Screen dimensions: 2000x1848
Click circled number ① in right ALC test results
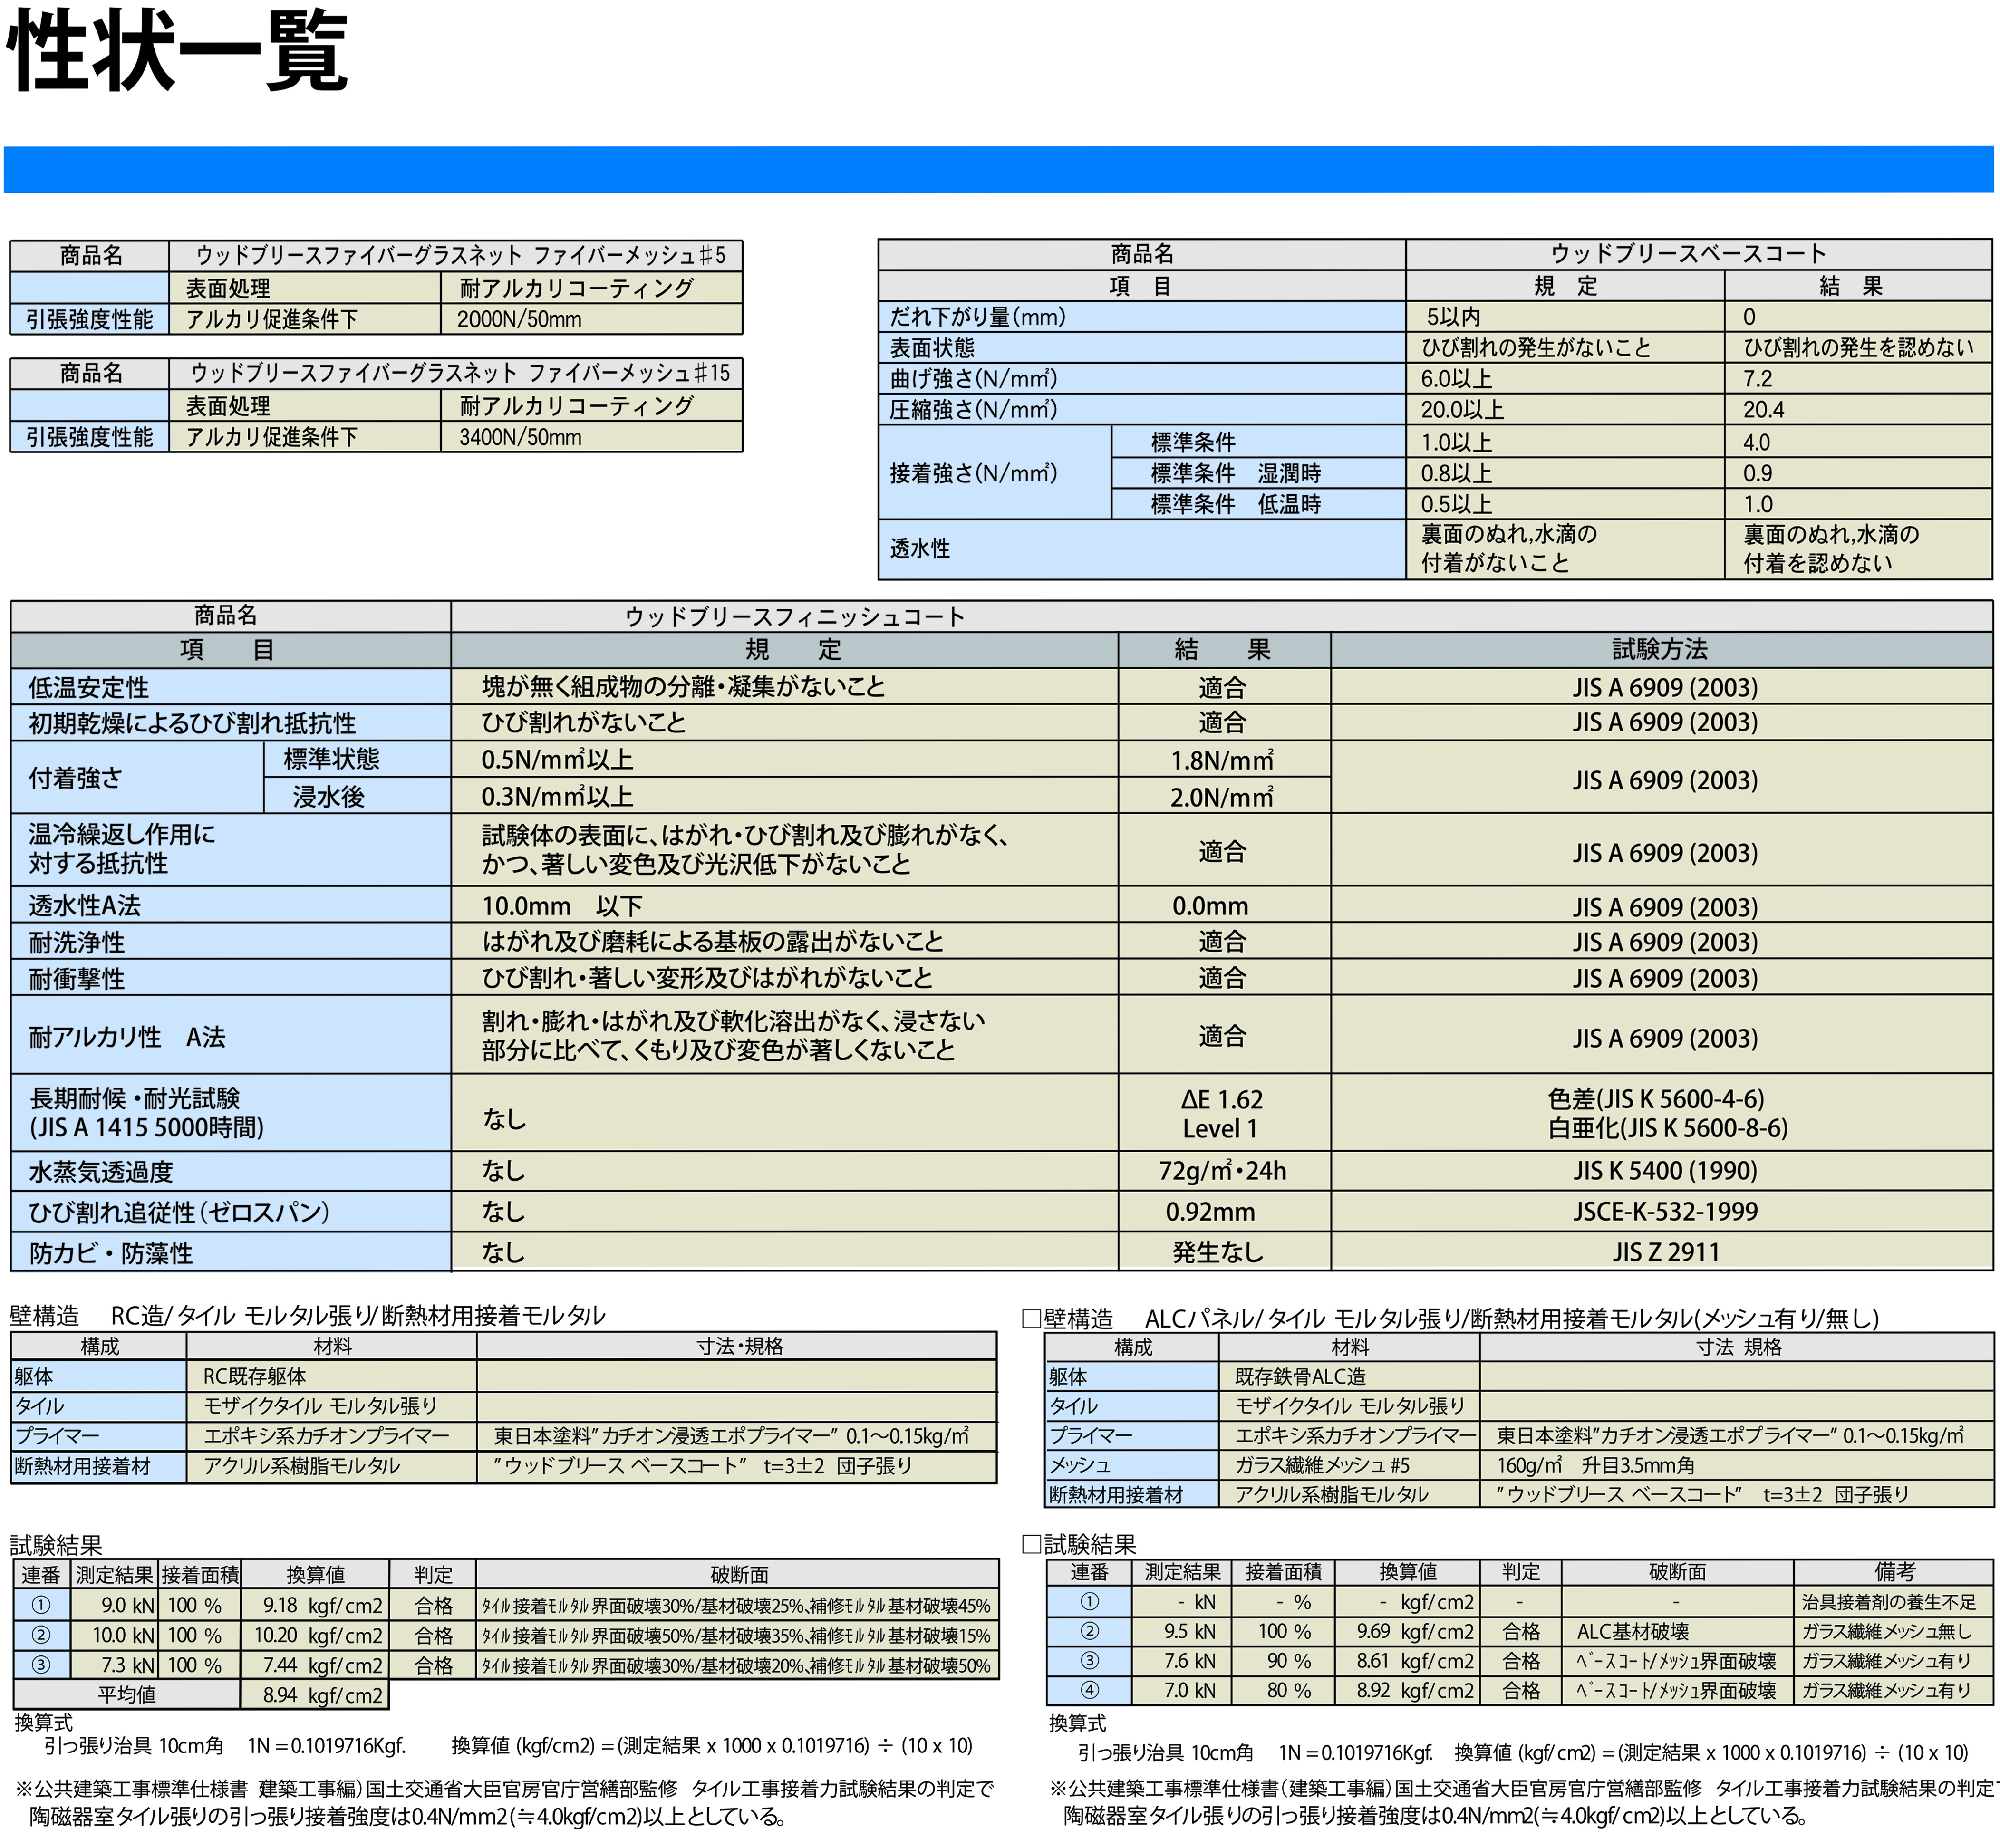1089,1602
